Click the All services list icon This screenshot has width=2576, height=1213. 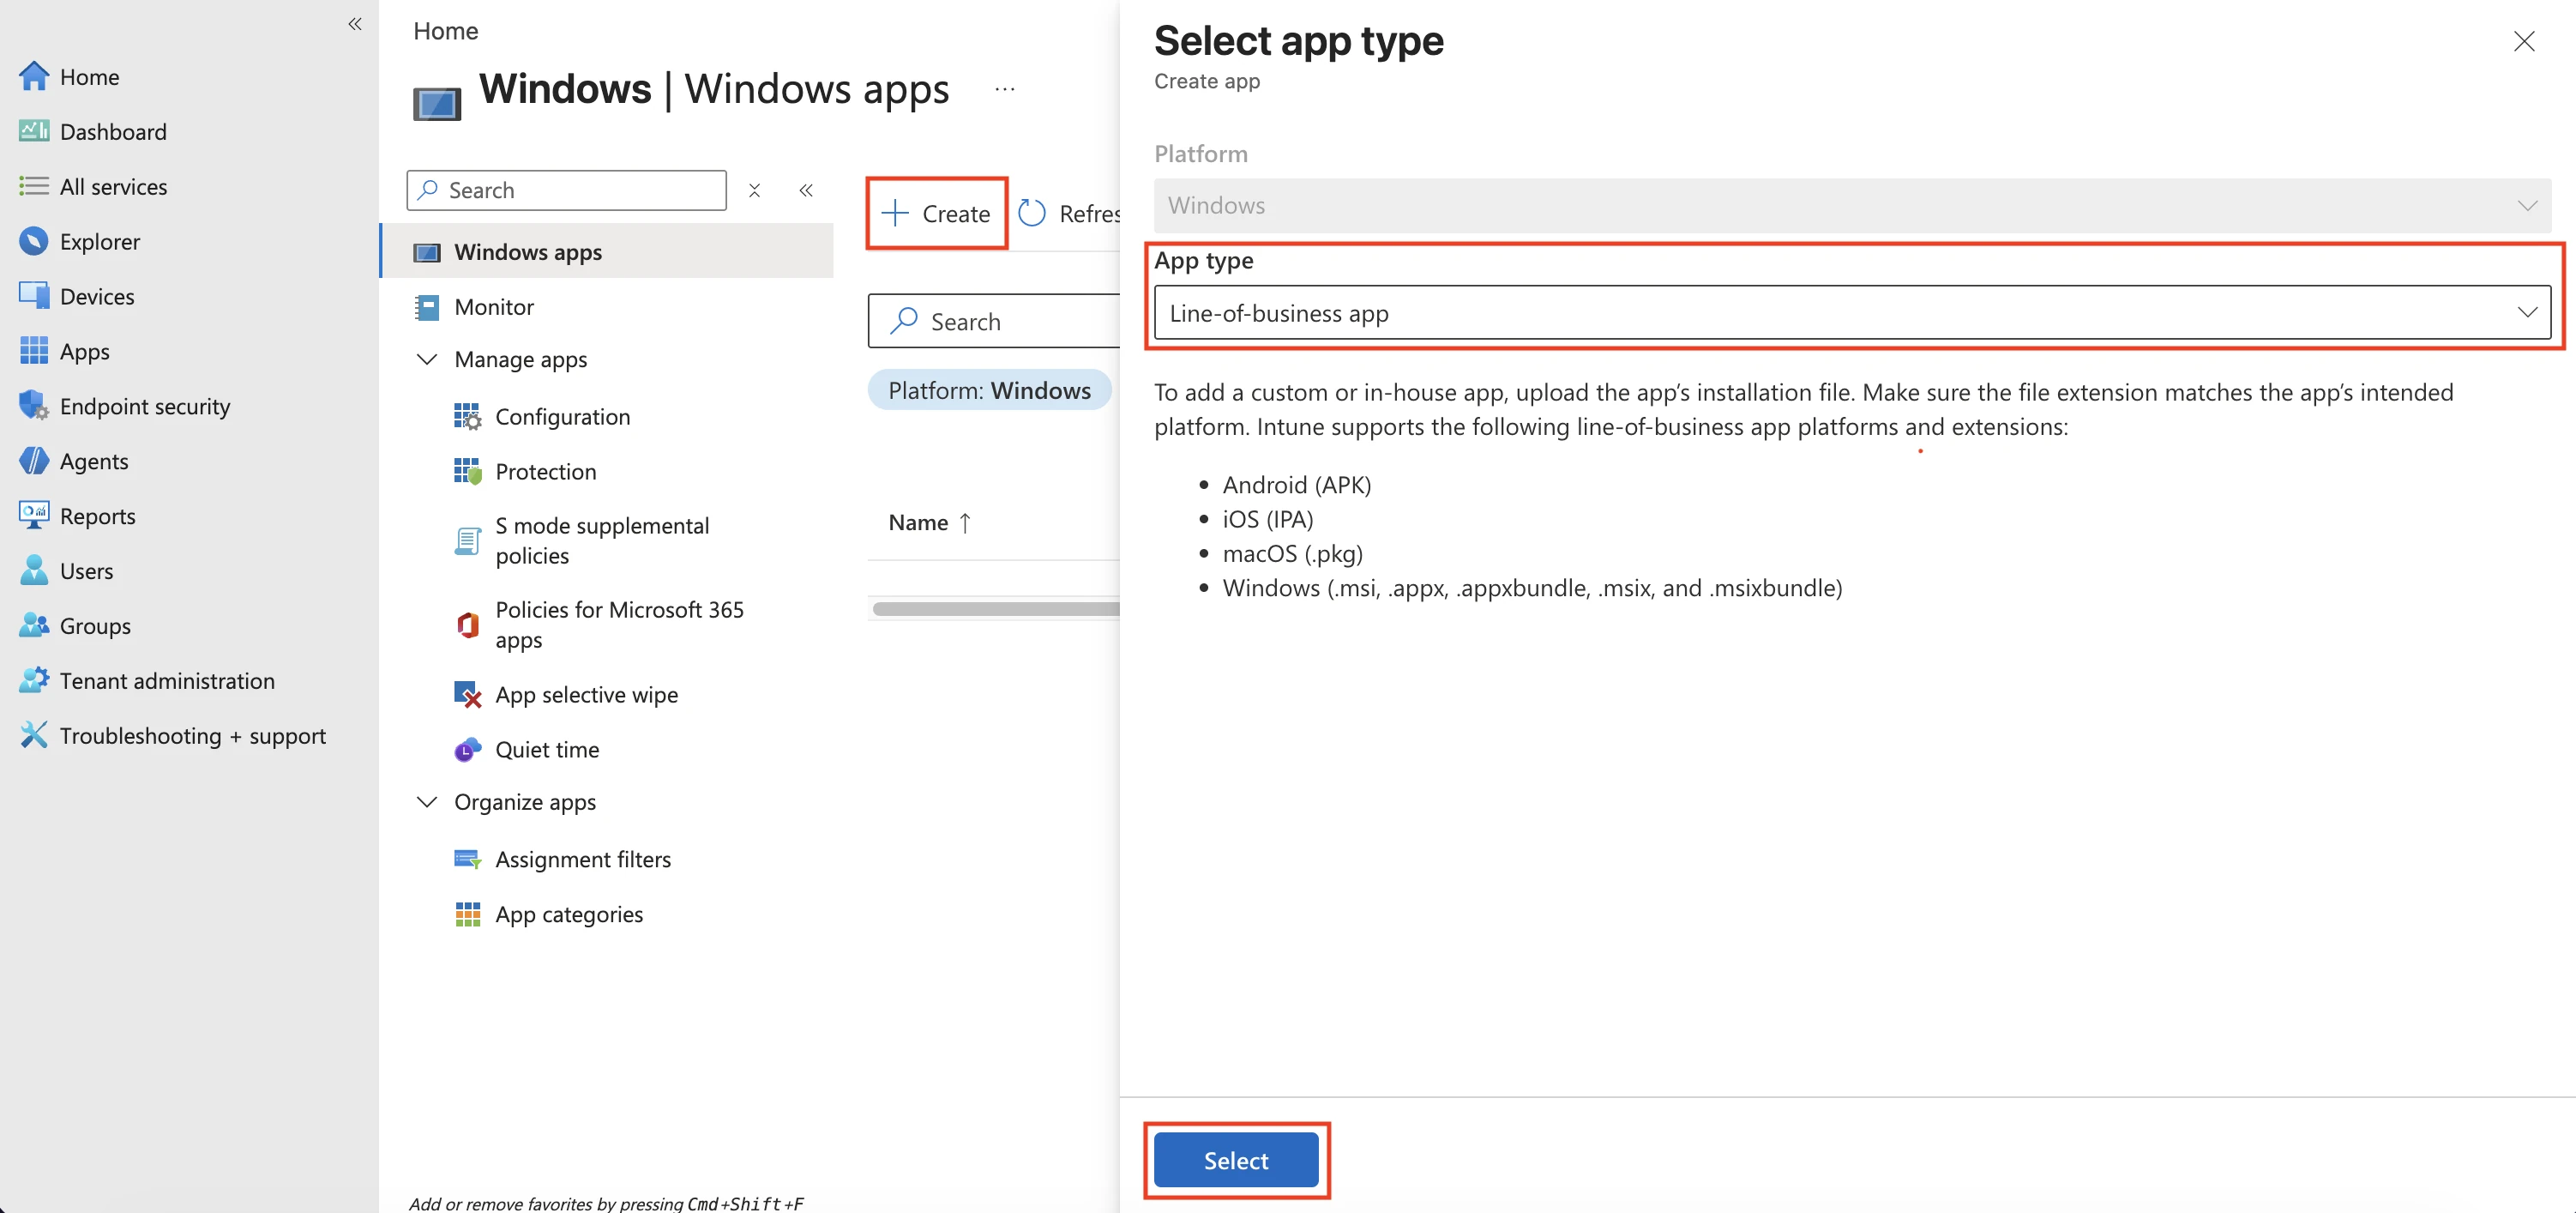pos(34,186)
